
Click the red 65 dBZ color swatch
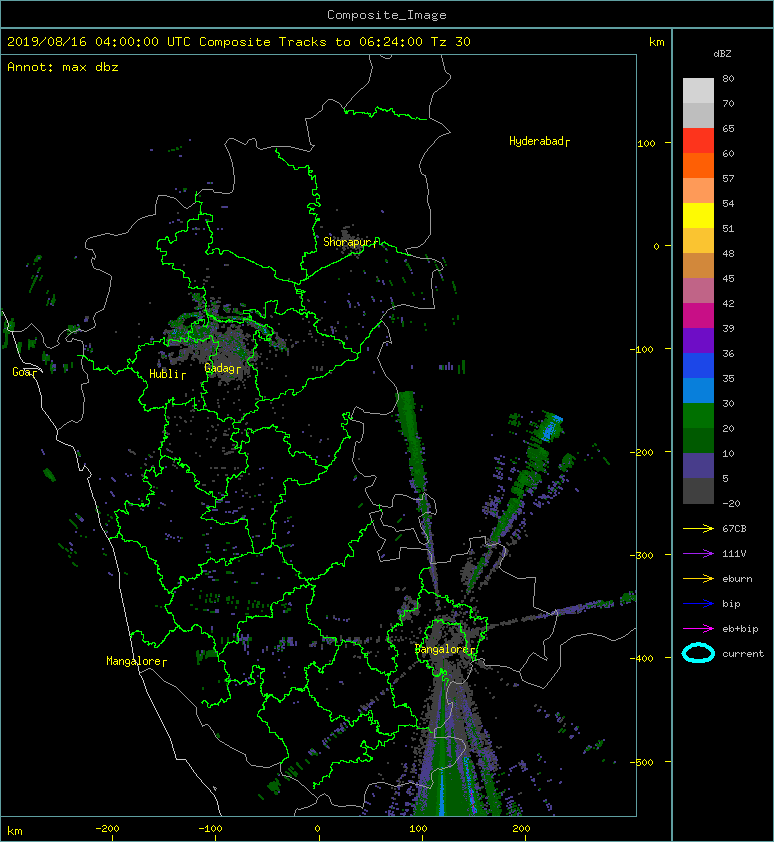point(698,141)
